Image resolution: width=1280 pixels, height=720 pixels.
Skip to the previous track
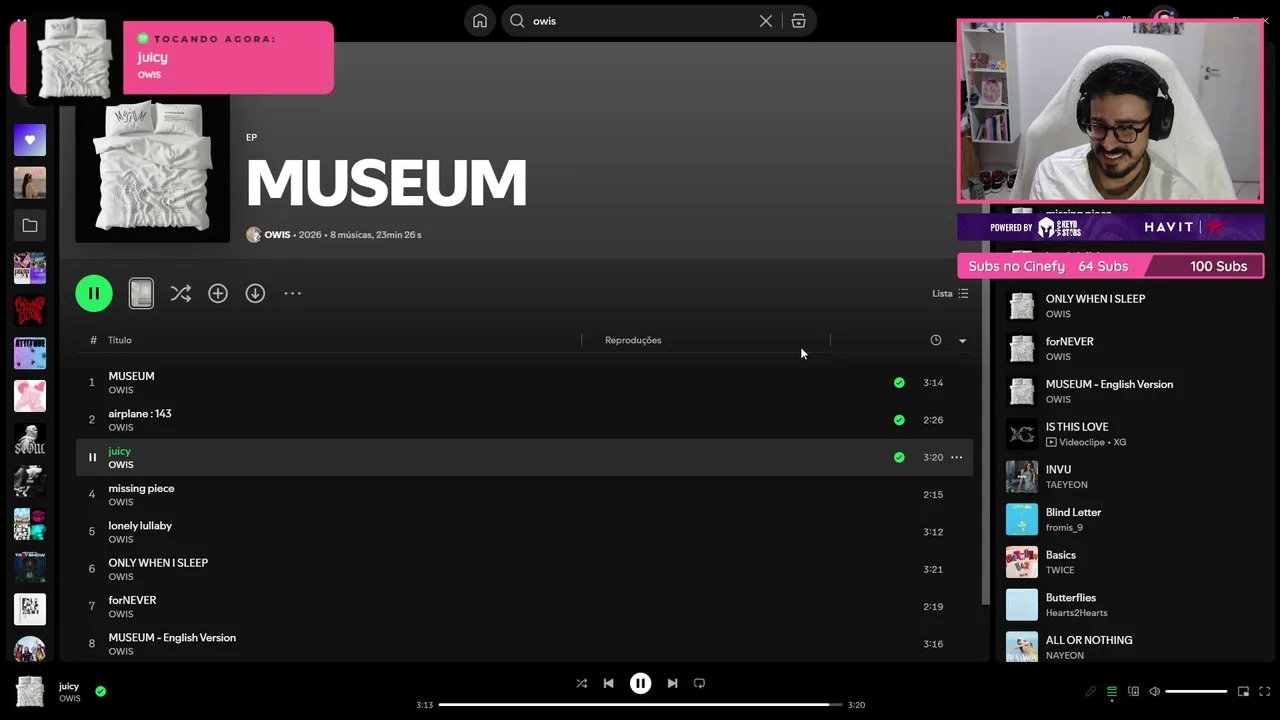pyautogui.click(x=608, y=683)
